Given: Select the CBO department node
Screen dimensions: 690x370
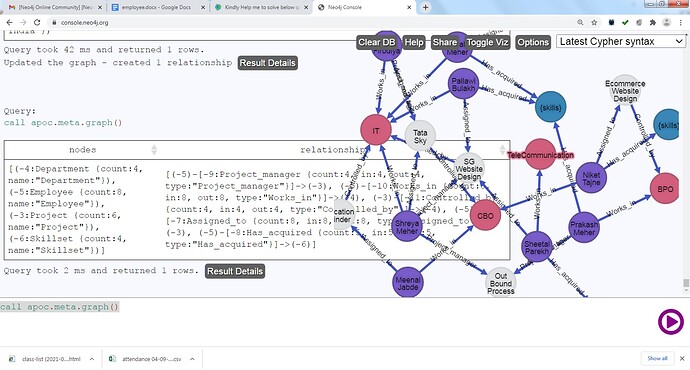Looking at the screenshot, I should coord(485,216).
